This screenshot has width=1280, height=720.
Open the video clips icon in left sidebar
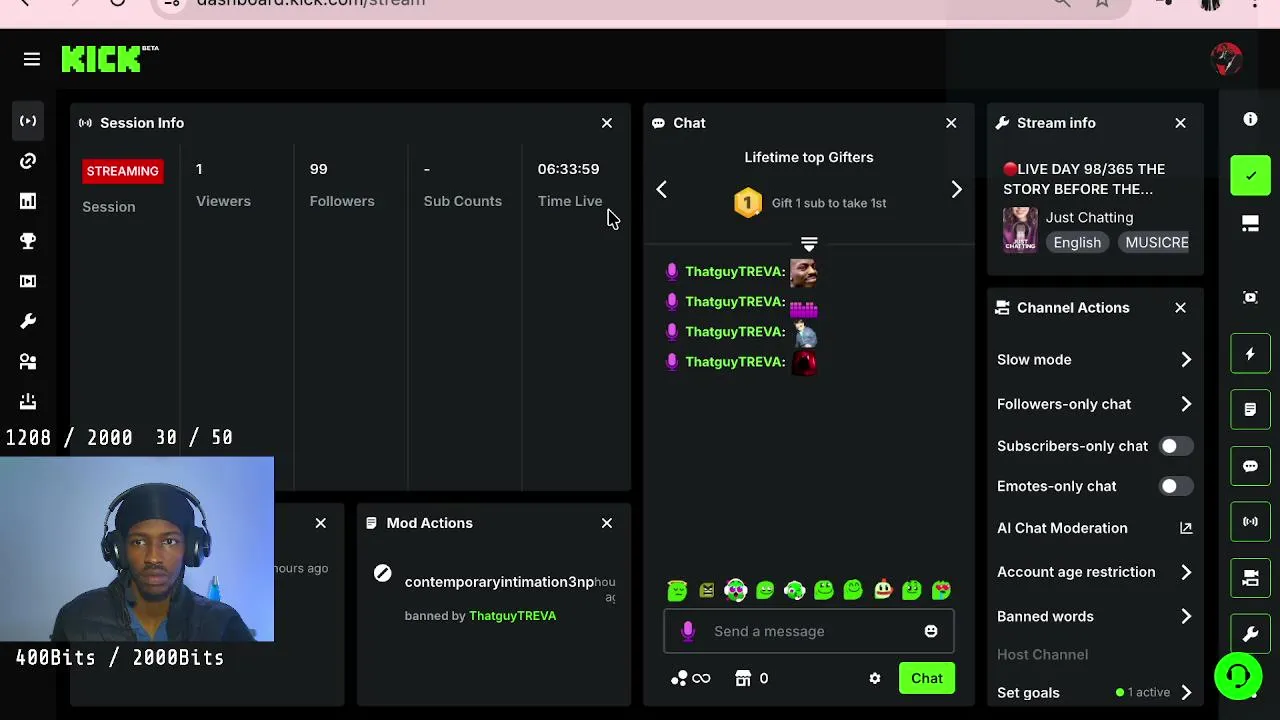(x=28, y=281)
